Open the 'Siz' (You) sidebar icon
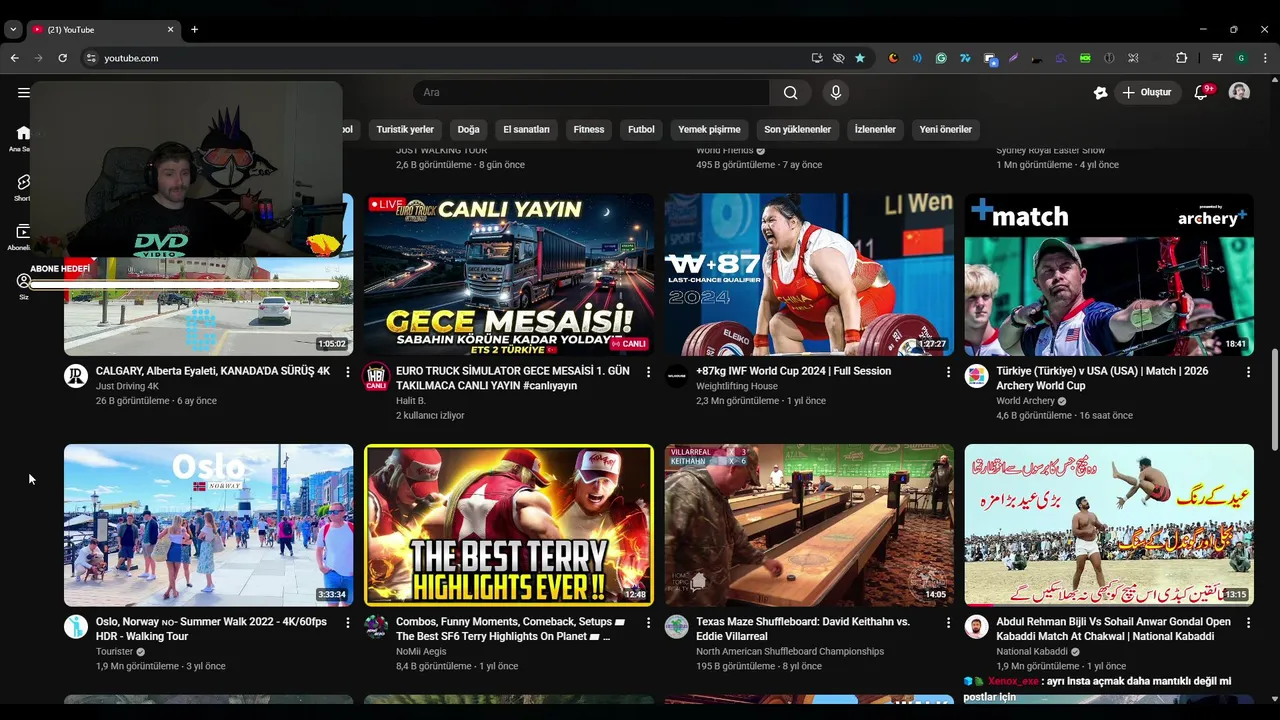 tap(23, 286)
